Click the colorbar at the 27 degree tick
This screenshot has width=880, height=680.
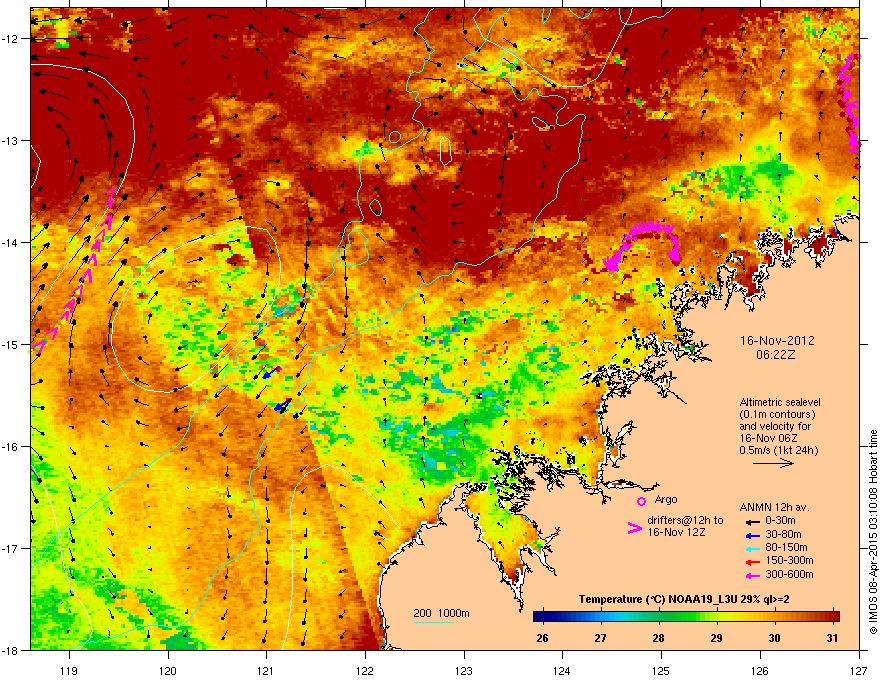click(x=601, y=616)
